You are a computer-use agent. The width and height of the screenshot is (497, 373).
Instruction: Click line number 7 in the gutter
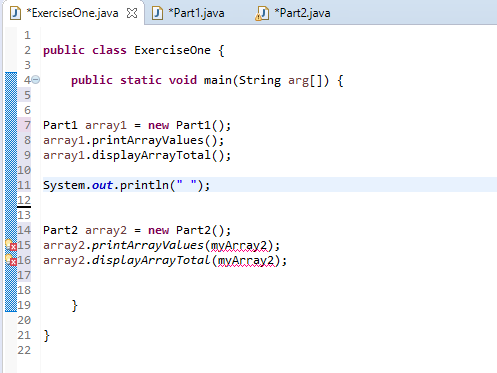tap(27, 125)
